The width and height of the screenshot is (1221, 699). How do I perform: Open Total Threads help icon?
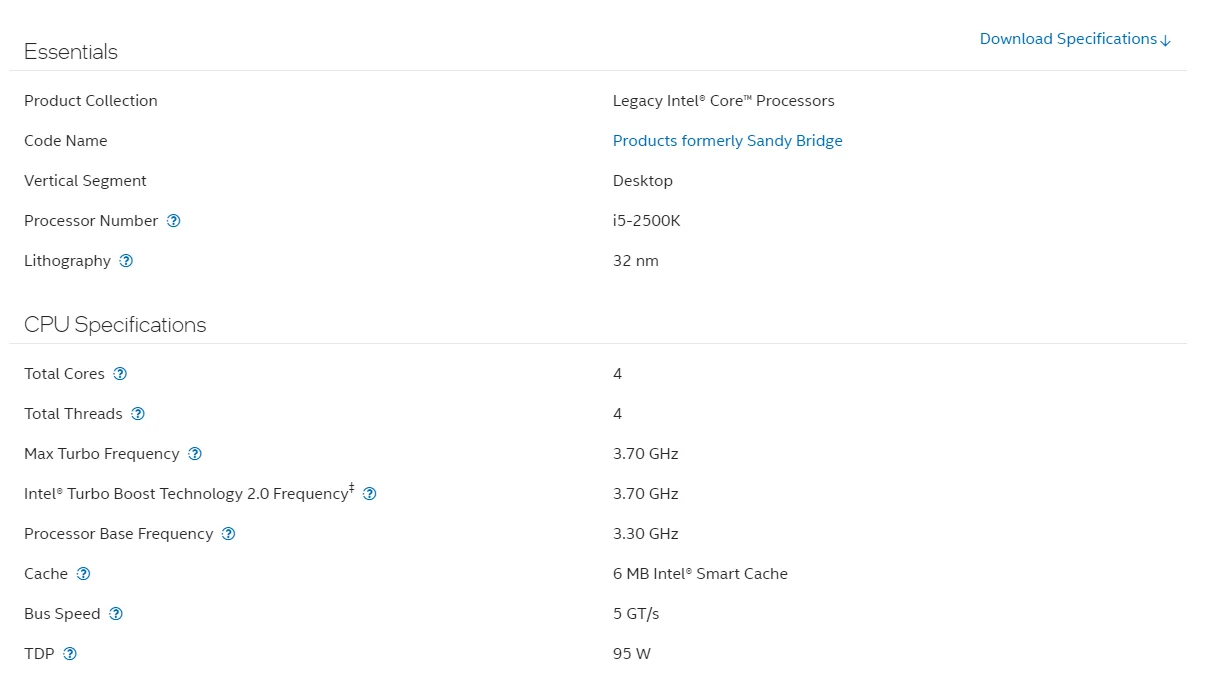click(x=138, y=414)
